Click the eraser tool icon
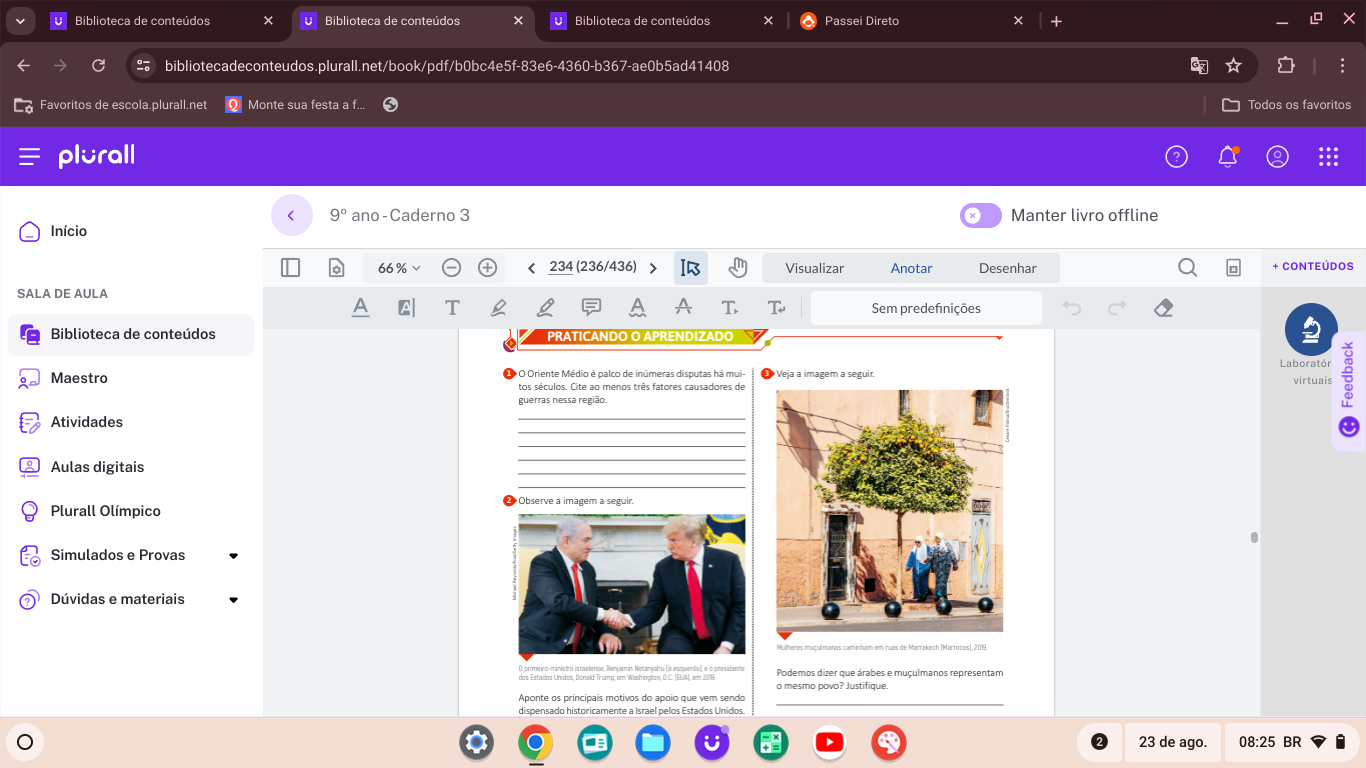The height and width of the screenshot is (768, 1366). (x=1162, y=308)
